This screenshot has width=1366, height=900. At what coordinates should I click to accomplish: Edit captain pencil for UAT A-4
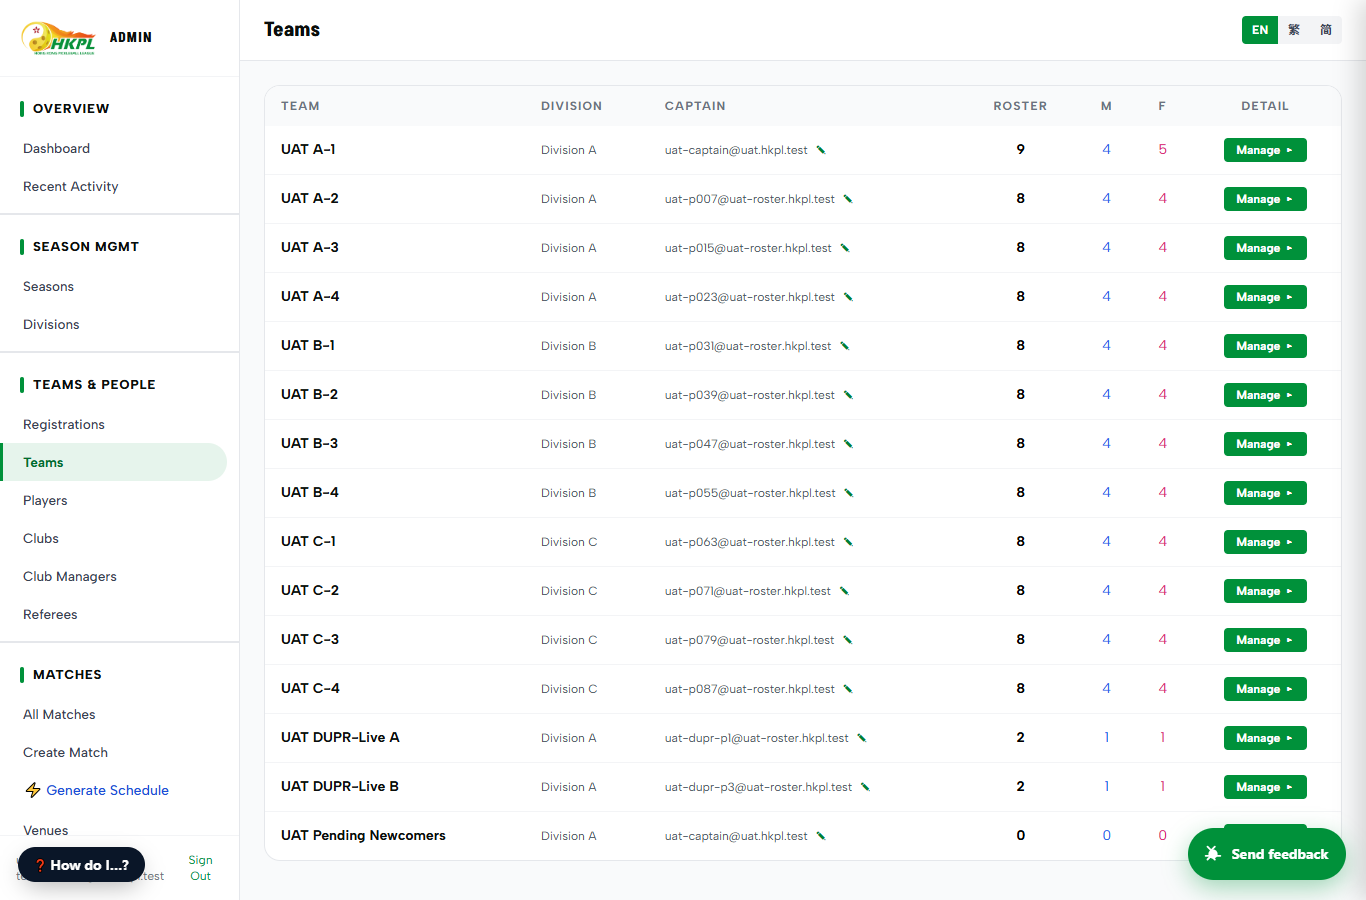(x=848, y=297)
